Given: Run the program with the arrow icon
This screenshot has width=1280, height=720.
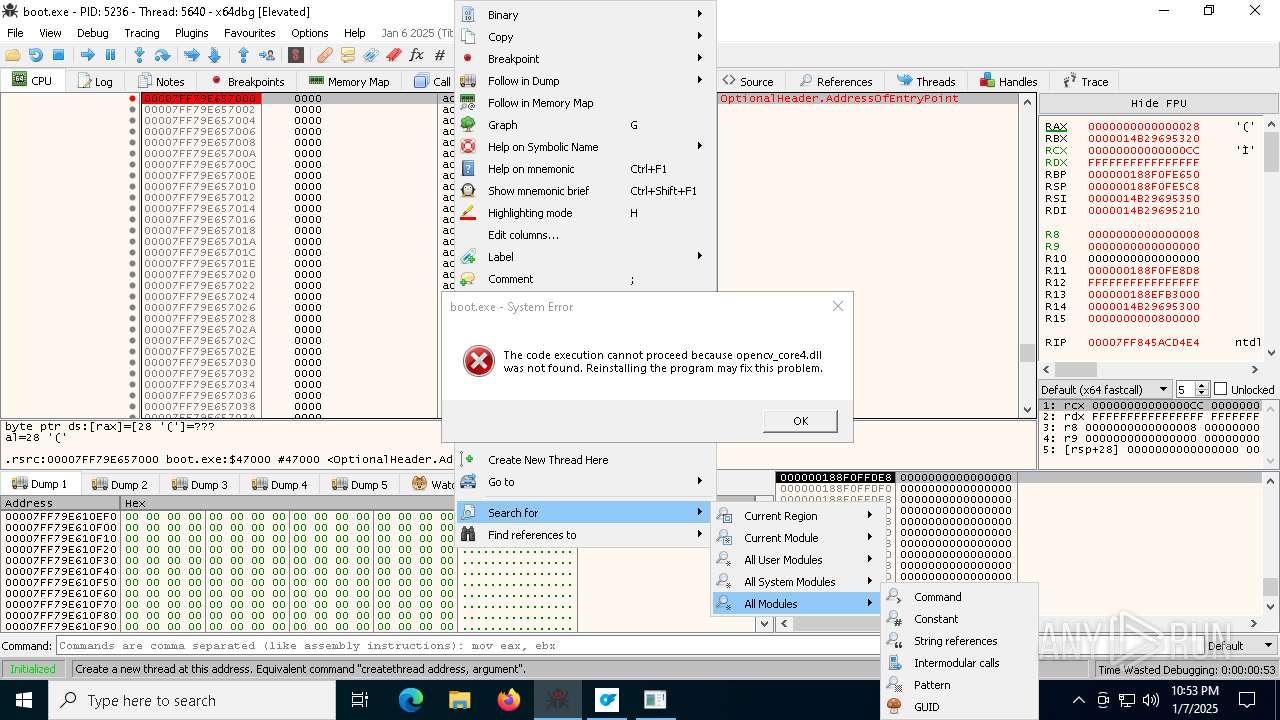Looking at the screenshot, I should [x=87, y=55].
